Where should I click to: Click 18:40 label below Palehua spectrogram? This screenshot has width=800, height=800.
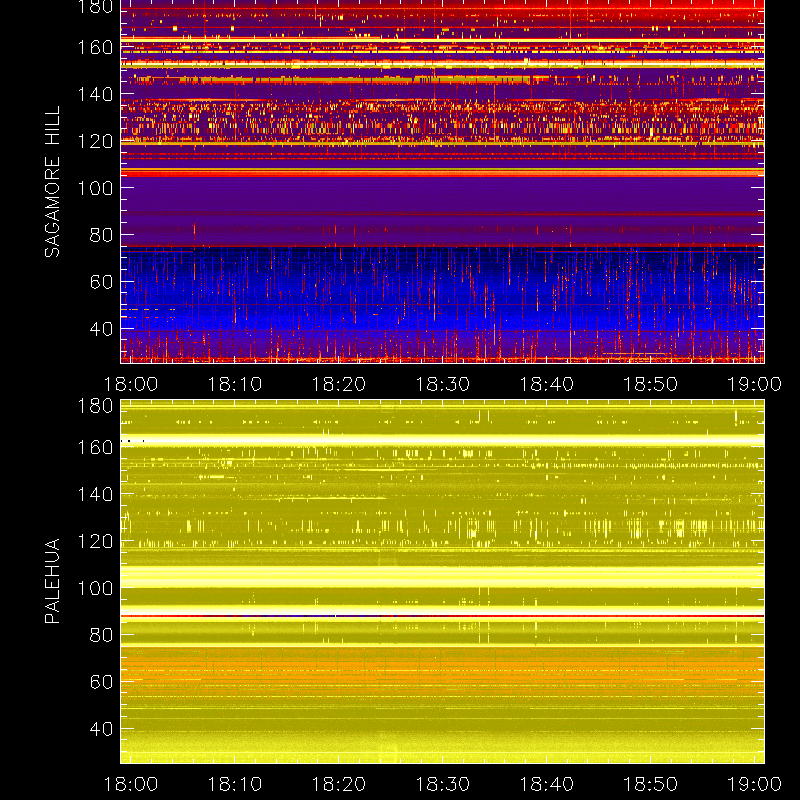pos(546,784)
